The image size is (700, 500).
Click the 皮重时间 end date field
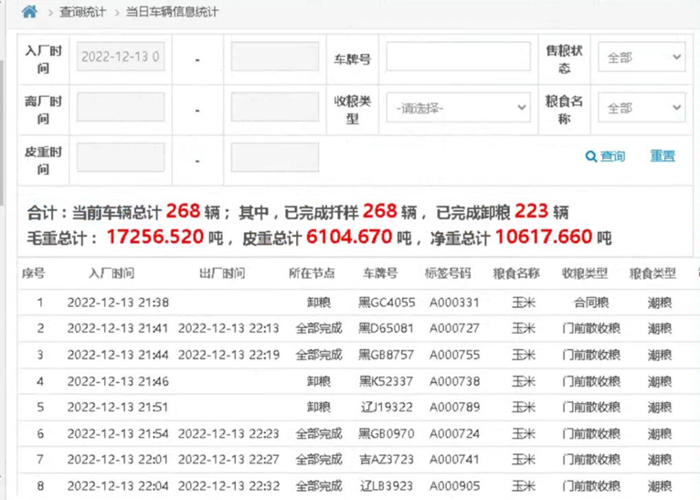tap(275, 157)
